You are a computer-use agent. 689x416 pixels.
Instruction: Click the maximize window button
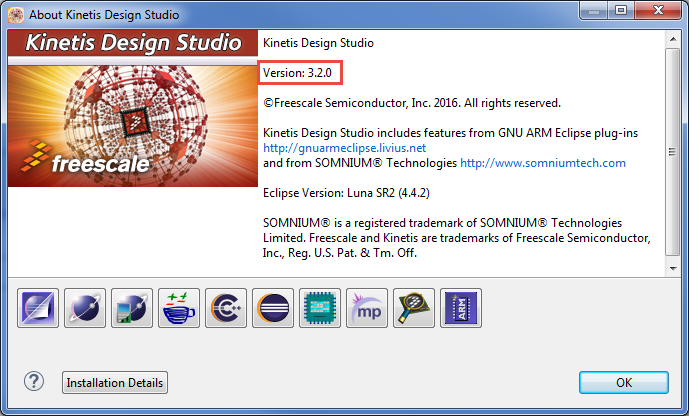pos(621,11)
